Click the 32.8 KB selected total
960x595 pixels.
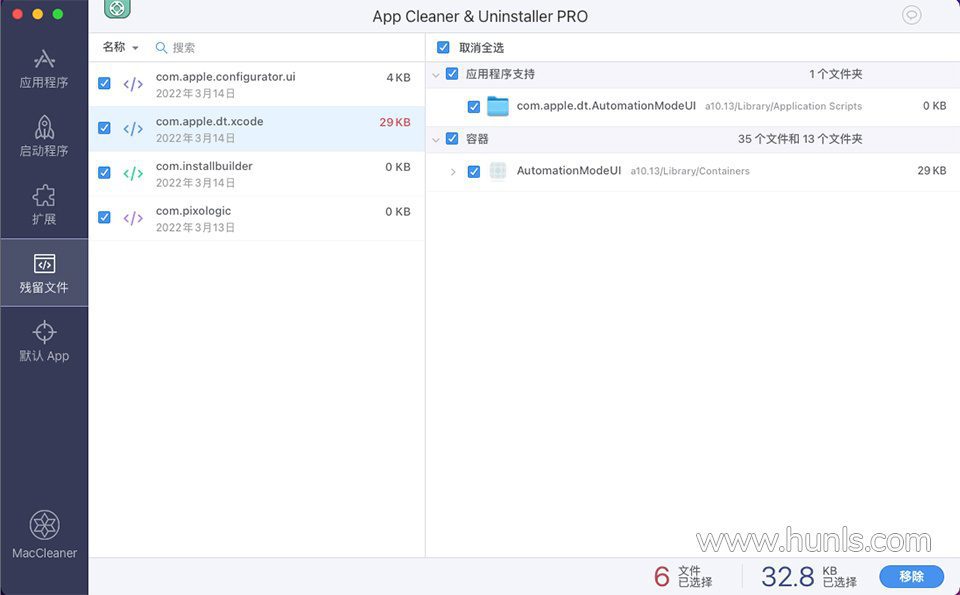[x=809, y=577]
